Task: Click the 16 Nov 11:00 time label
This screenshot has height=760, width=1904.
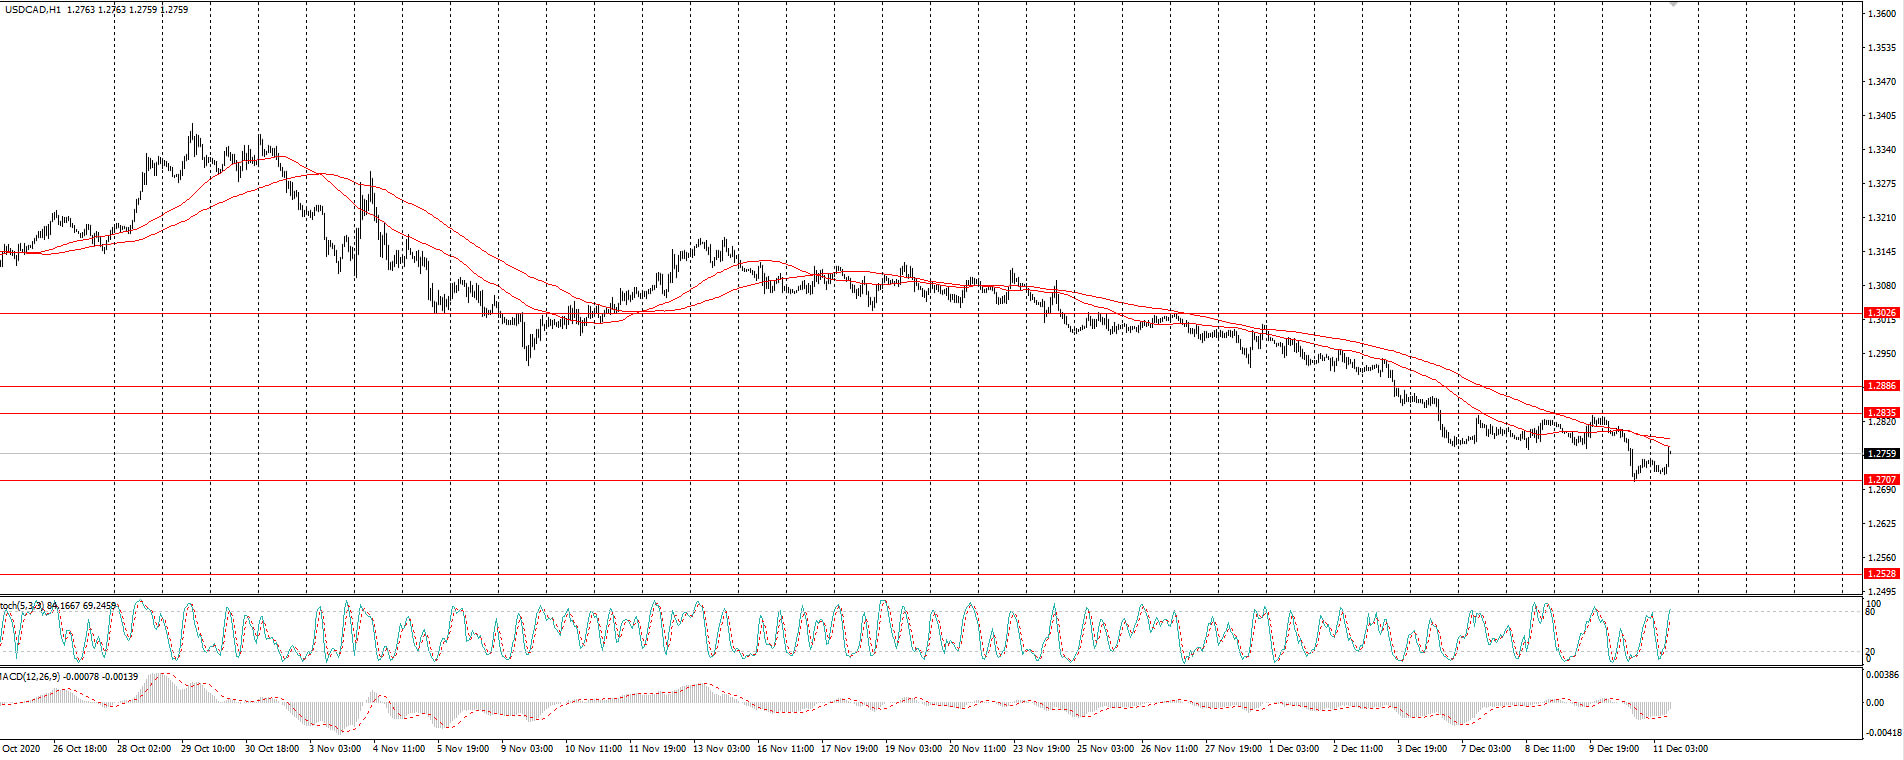Action: click(x=785, y=749)
